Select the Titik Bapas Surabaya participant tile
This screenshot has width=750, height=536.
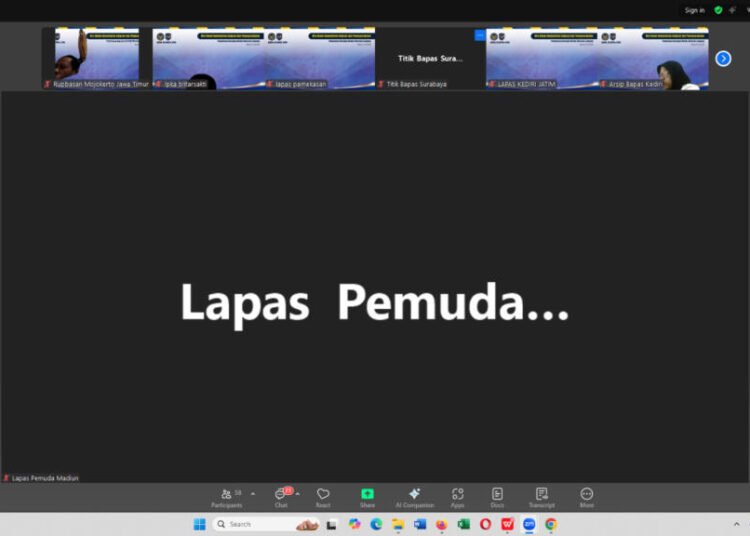coord(430,58)
